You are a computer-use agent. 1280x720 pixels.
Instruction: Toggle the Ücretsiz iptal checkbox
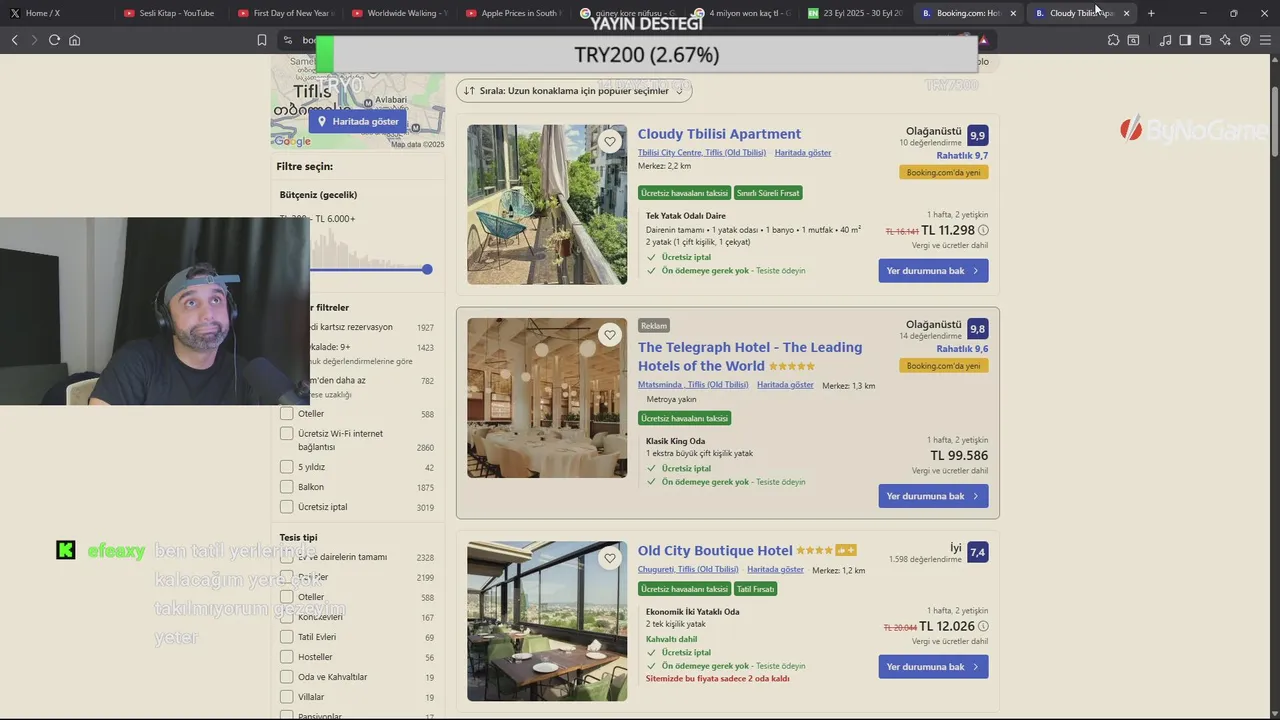point(287,507)
